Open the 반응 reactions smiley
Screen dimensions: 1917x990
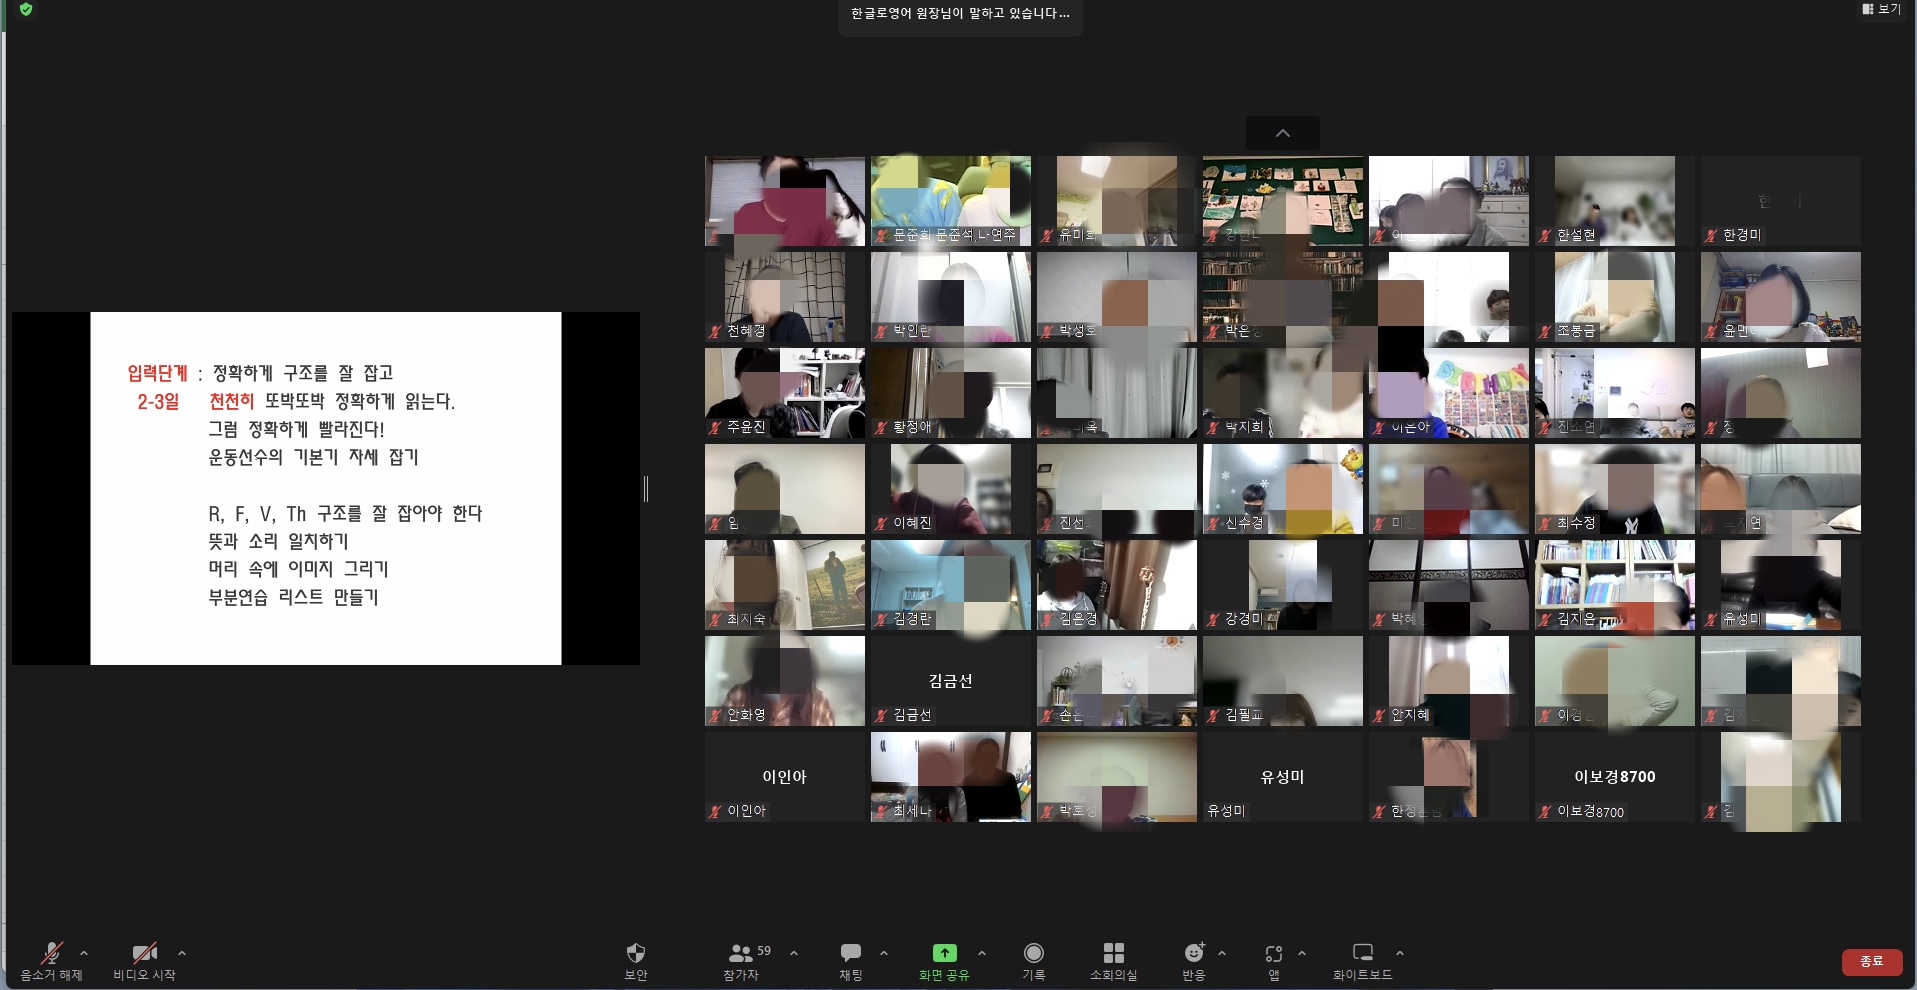pyautogui.click(x=1194, y=953)
